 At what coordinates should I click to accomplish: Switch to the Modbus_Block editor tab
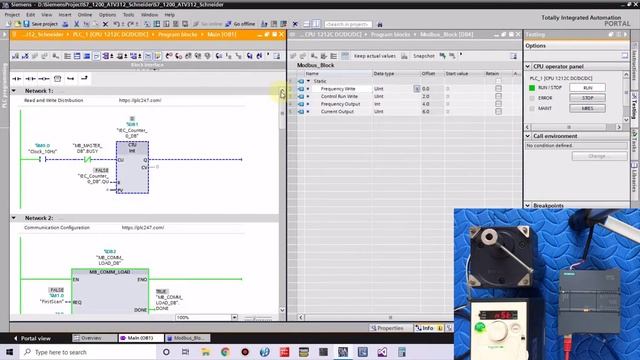[x=188, y=338]
